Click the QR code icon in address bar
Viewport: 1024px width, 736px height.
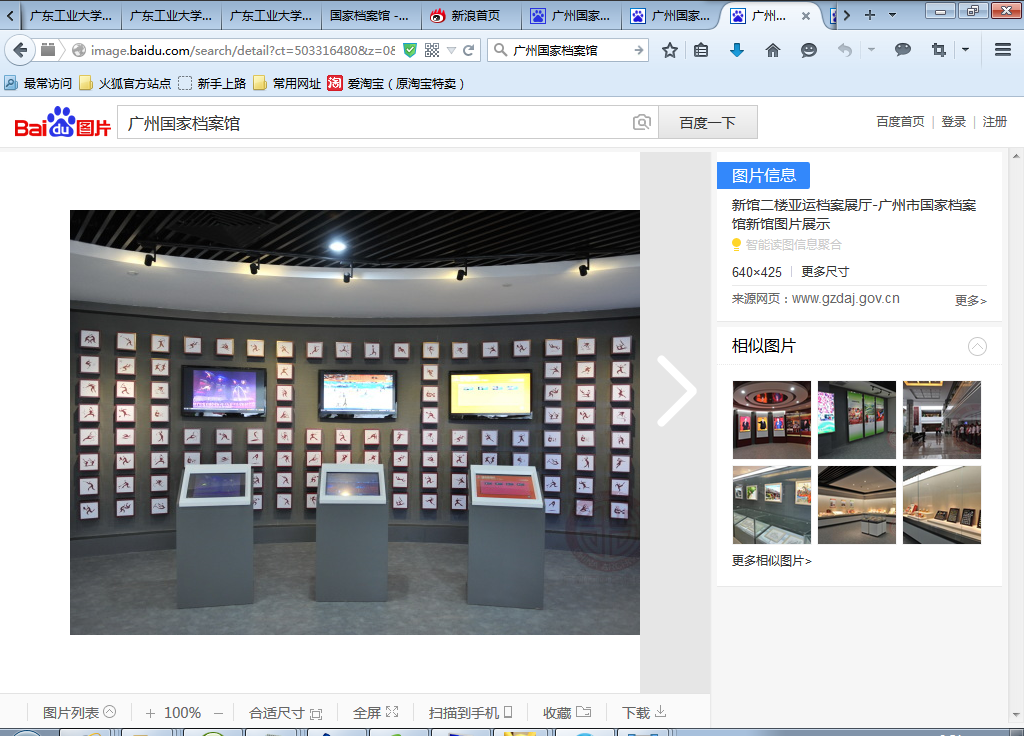click(432, 50)
